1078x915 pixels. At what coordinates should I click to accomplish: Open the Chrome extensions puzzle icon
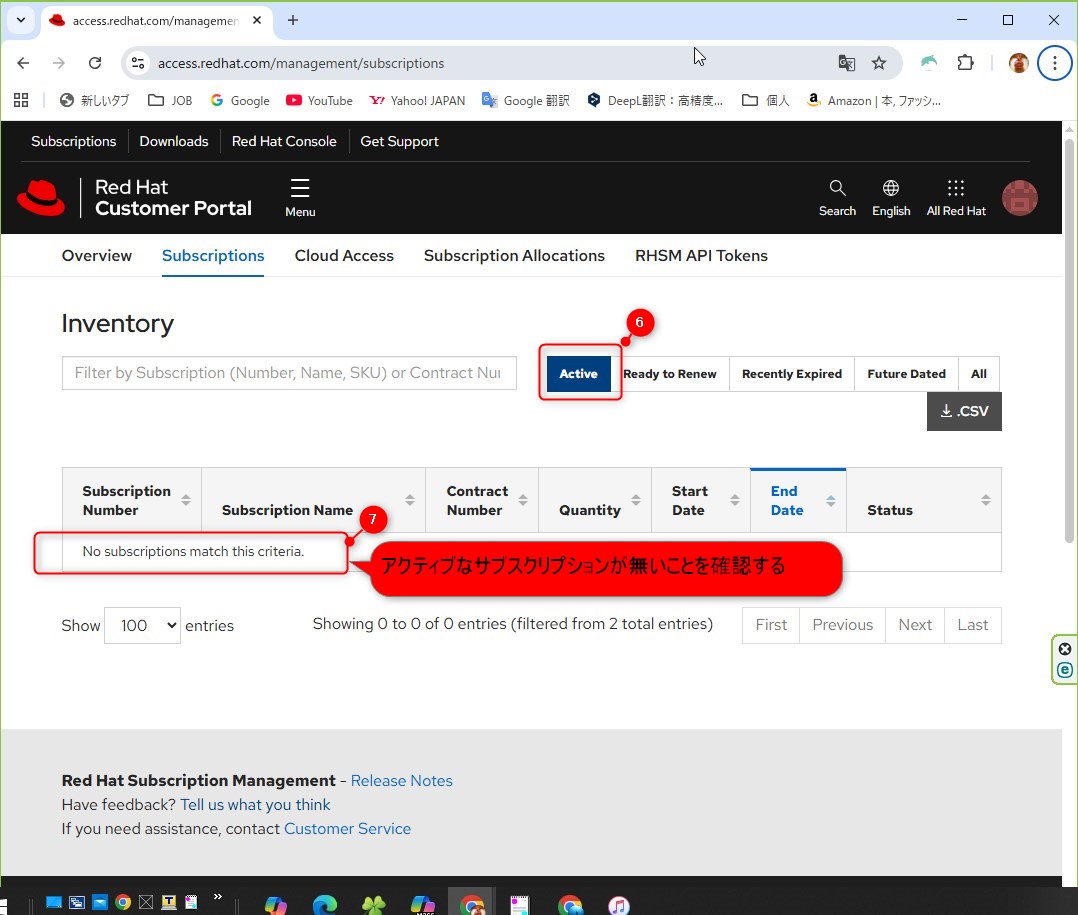965,63
